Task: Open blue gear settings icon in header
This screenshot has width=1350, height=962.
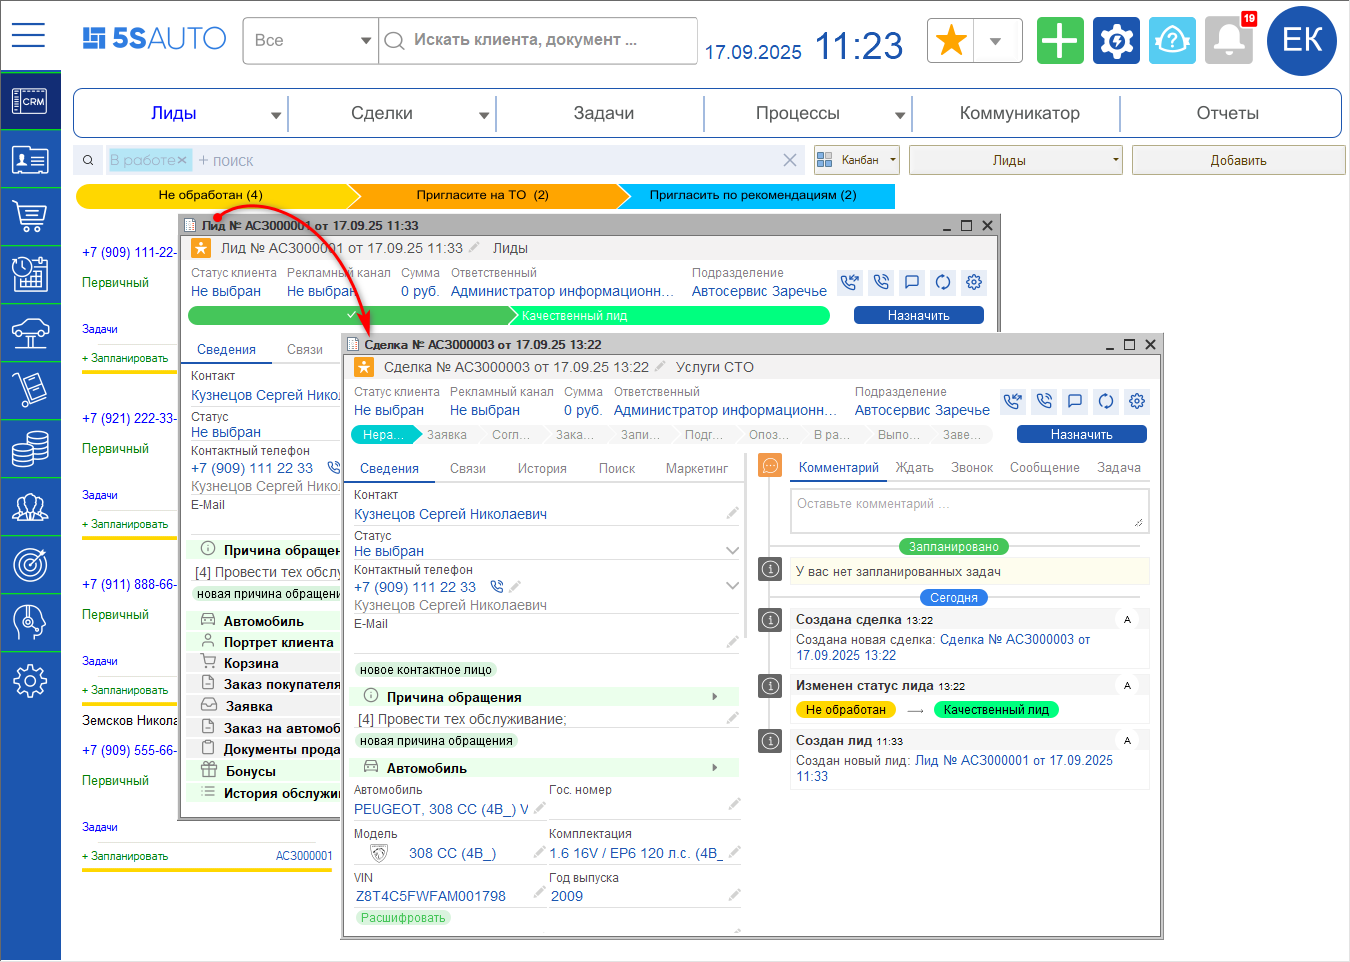Action: (x=1116, y=41)
